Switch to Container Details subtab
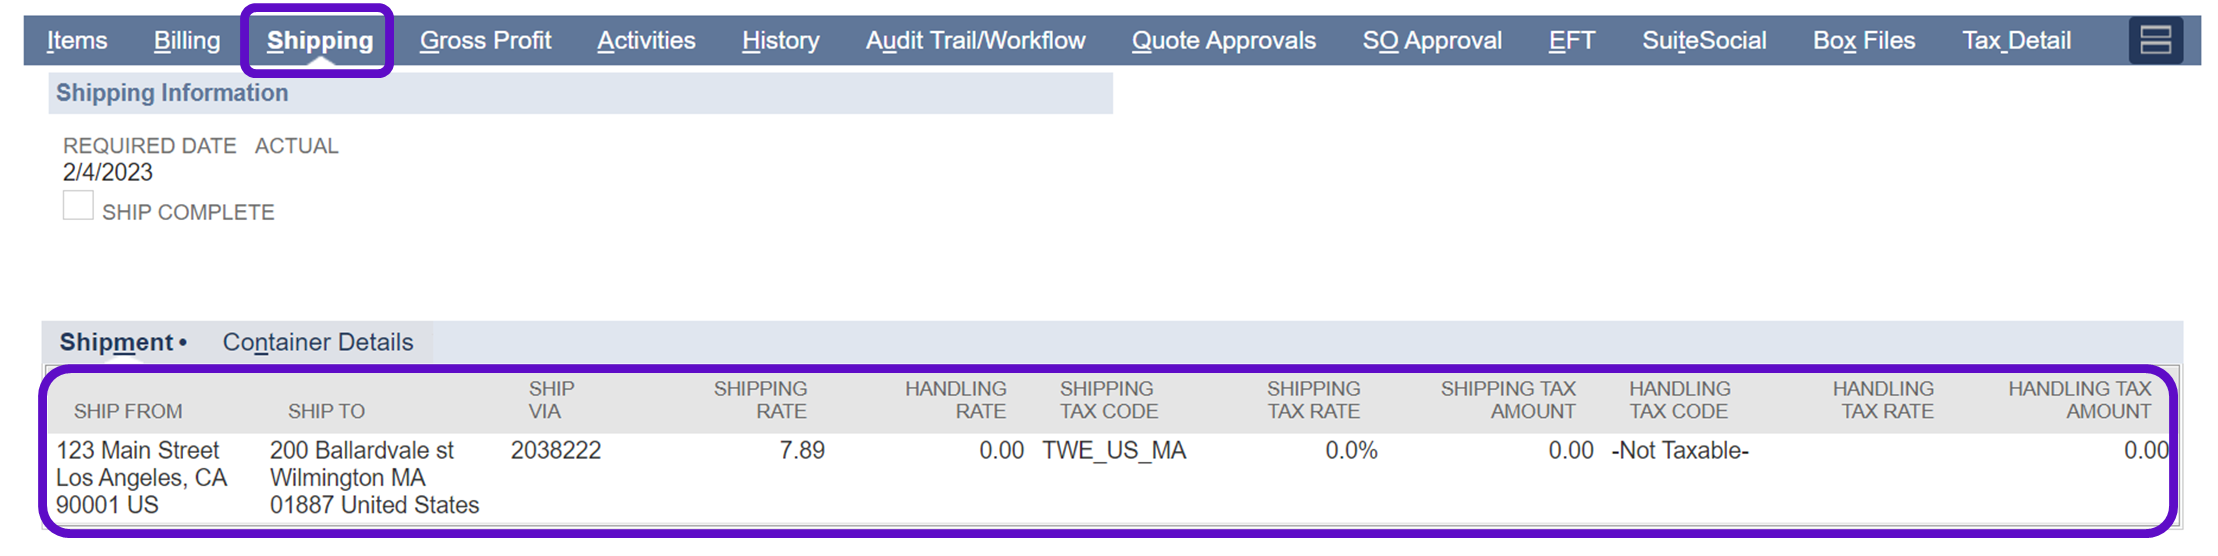Viewport: 2218px width, 556px height. click(318, 342)
